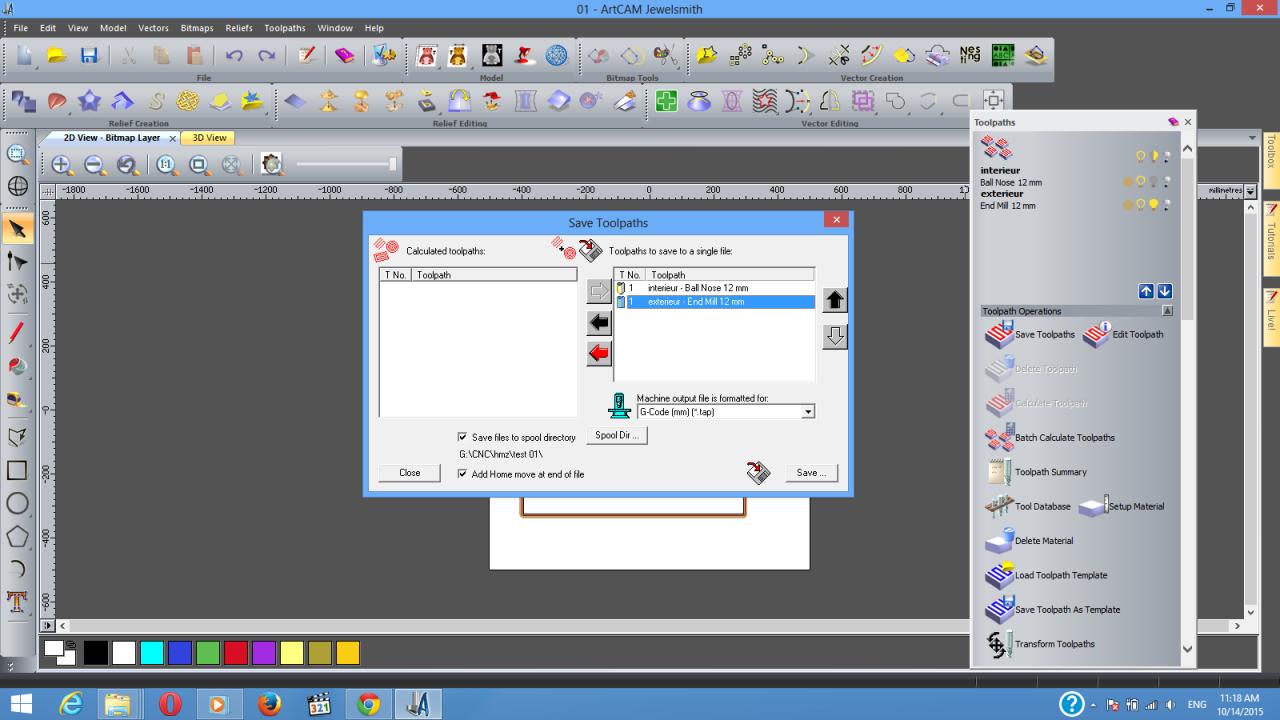Click the Undo arrow icon
This screenshot has height=720, width=1280.
234,57
